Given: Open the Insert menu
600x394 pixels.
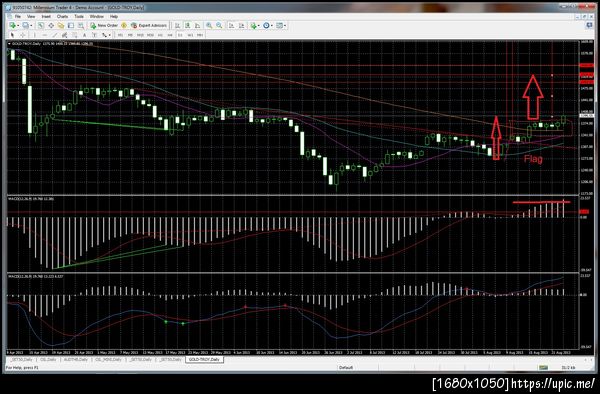Looking at the screenshot, I should pyautogui.click(x=46, y=16).
